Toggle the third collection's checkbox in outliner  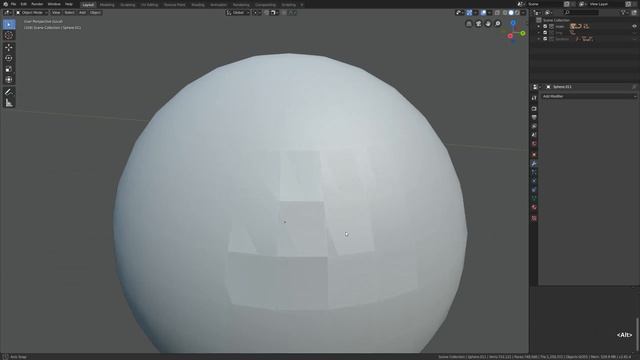(545, 39)
